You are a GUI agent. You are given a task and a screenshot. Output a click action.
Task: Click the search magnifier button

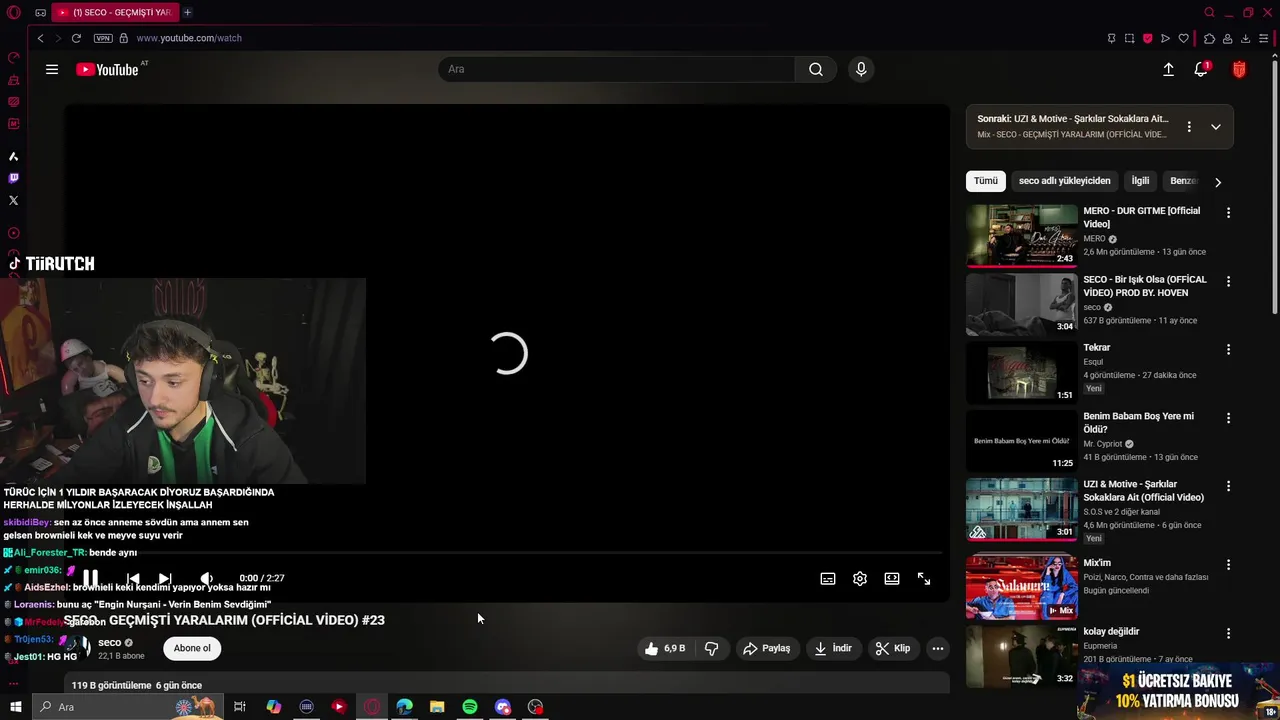pos(816,69)
